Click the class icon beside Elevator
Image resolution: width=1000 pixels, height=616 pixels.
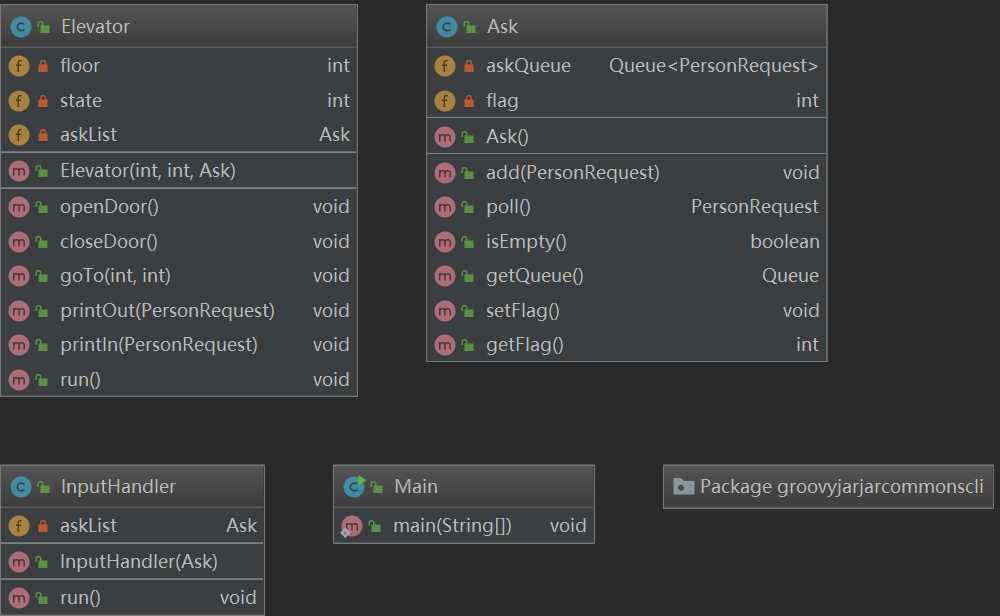[x=19, y=27]
